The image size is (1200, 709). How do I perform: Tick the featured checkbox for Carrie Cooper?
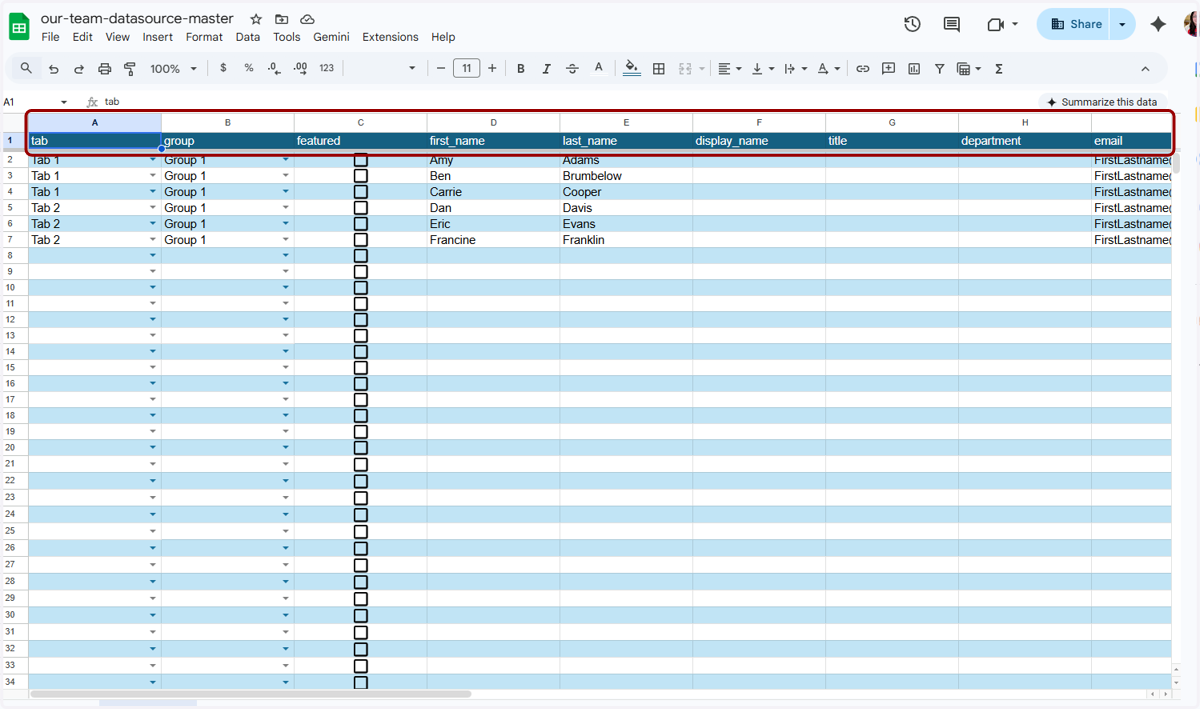pyautogui.click(x=361, y=192)
